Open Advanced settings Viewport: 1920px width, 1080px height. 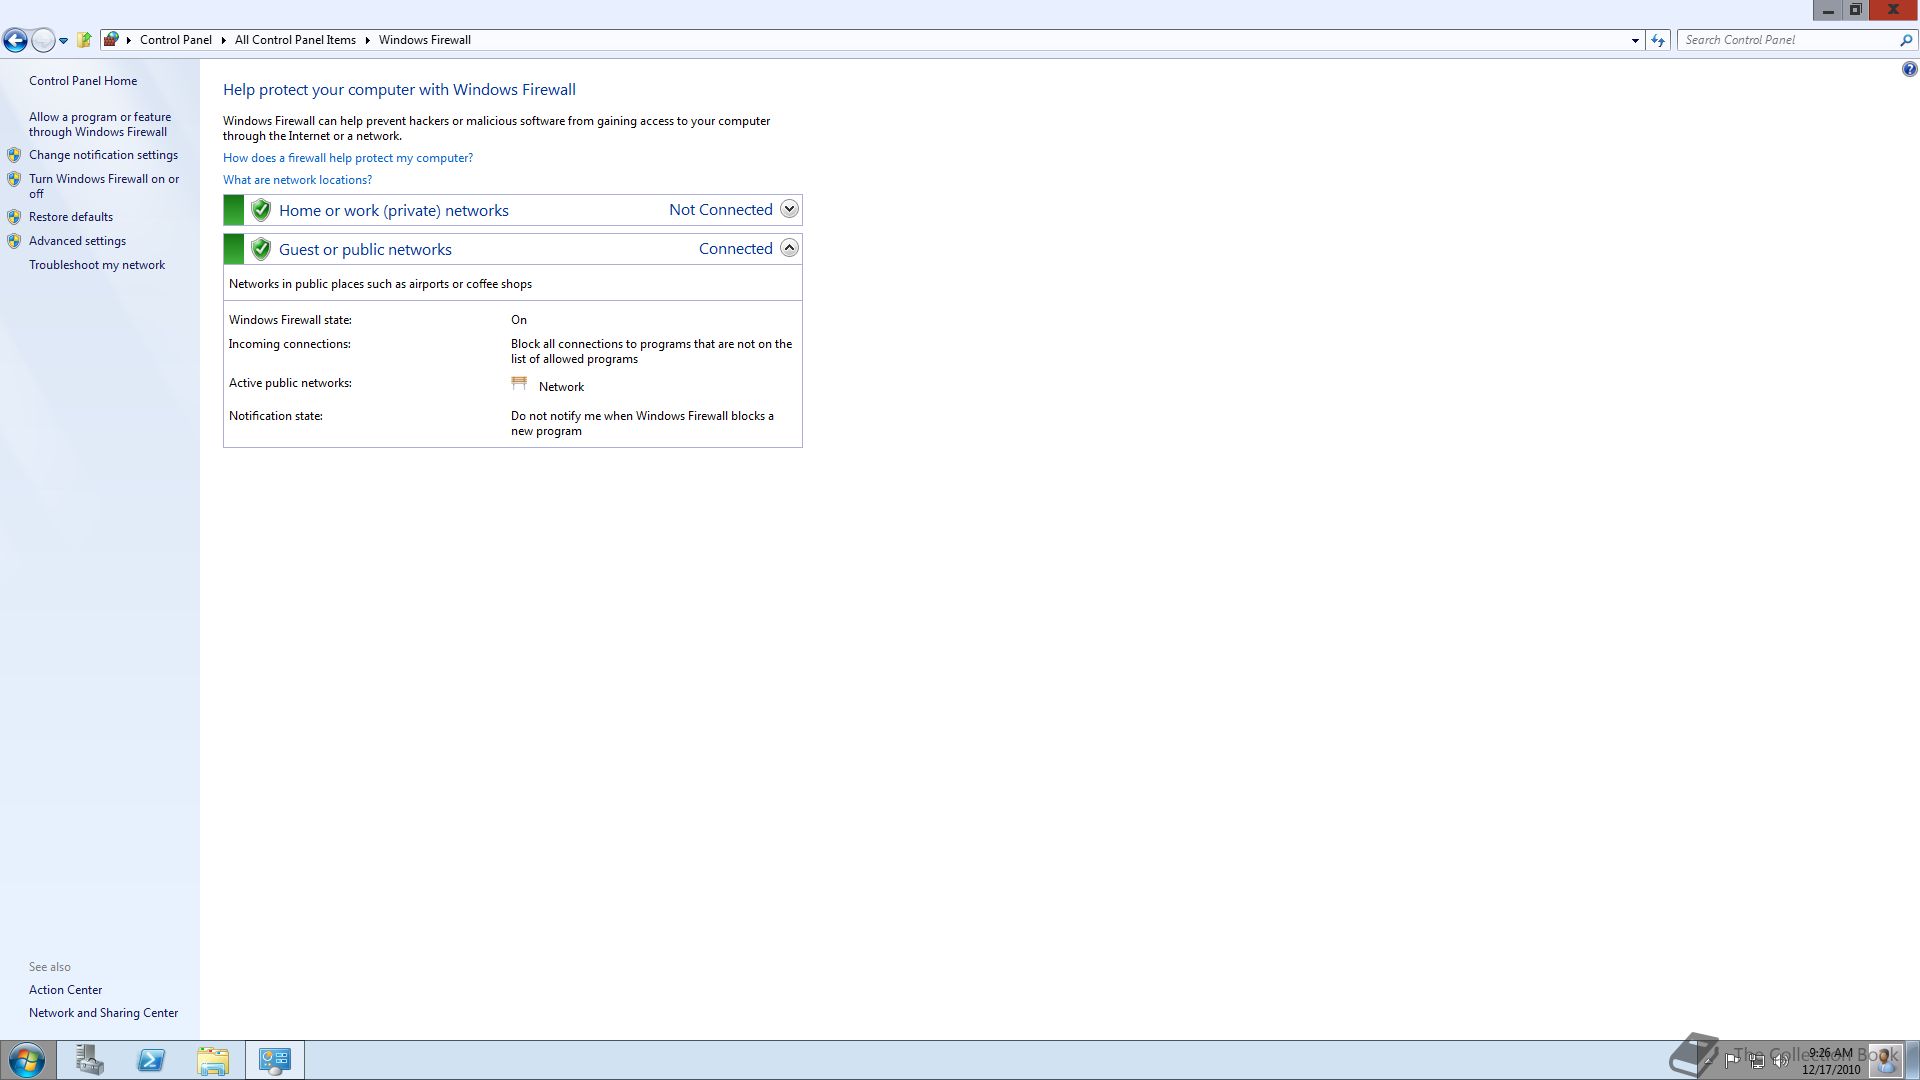[77, 241]
